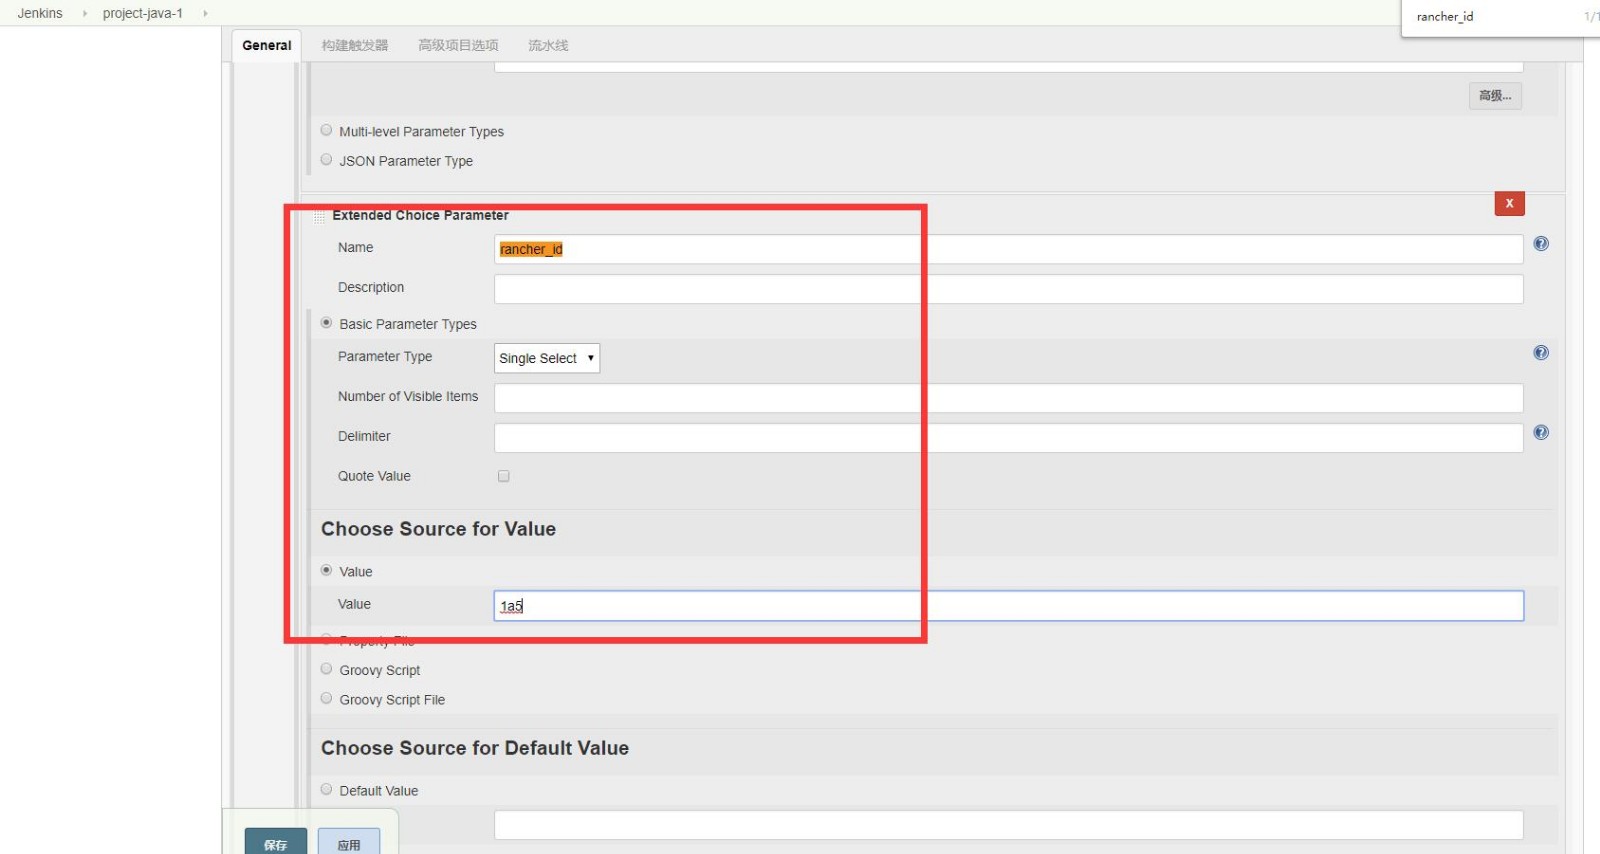Click the 保存 save button
Screen dimensions: 1600x854
(x=276, y=842)
